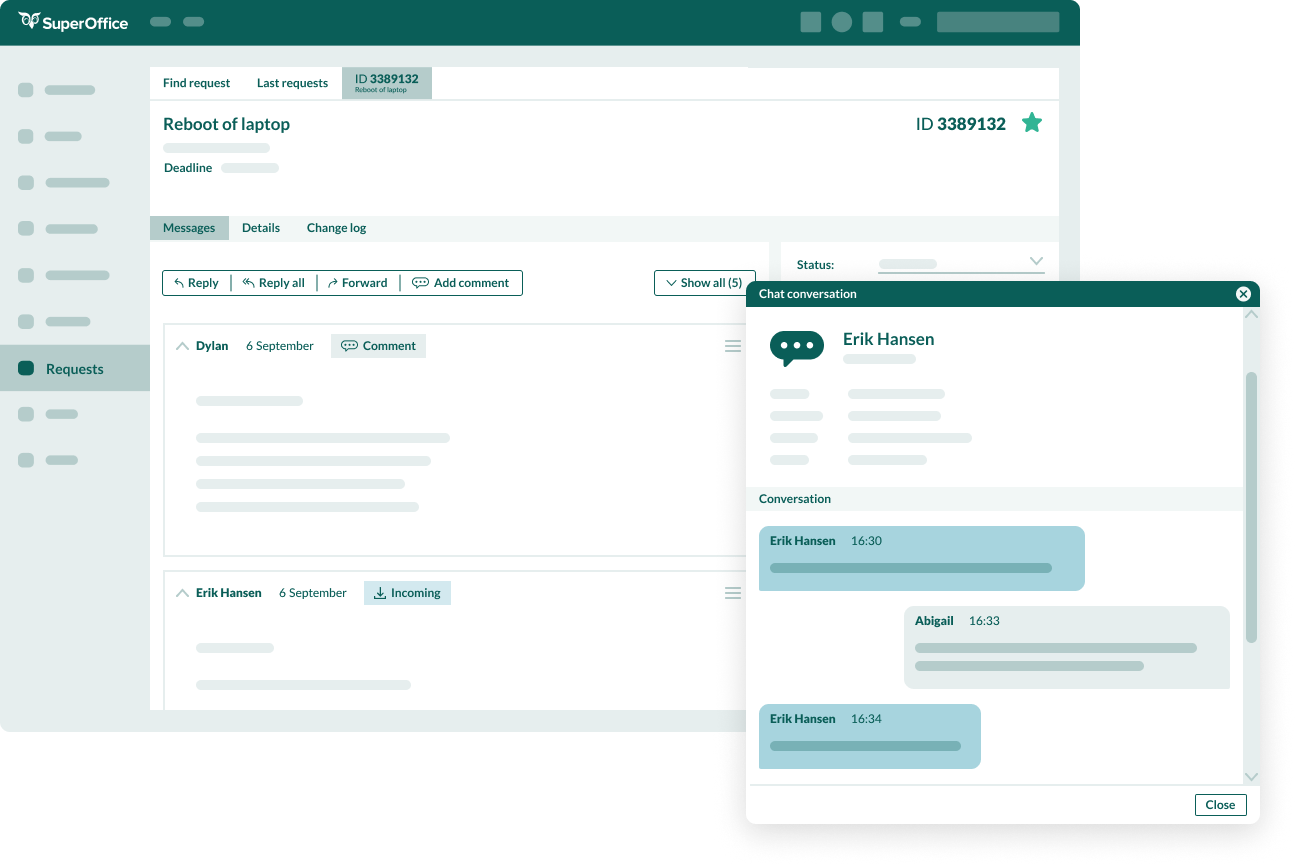Open the Change log tab
Image resolution: width=1300 pixels, height=864 pixels.
click(336, 228)
